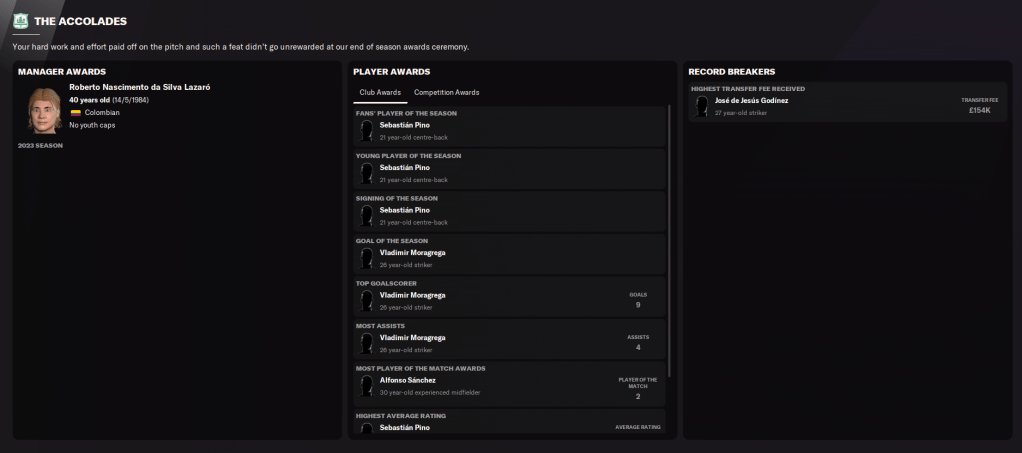
Task: Click the Player Awards list scrollbar
Action: pos(668,250)
